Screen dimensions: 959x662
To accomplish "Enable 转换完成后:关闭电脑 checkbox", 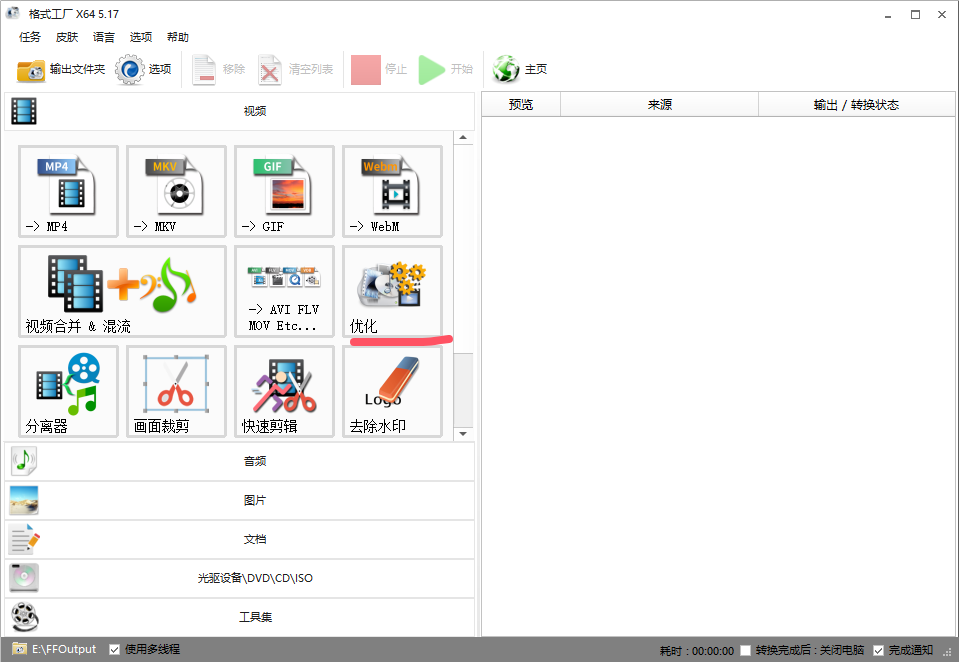I will [745, 651].
